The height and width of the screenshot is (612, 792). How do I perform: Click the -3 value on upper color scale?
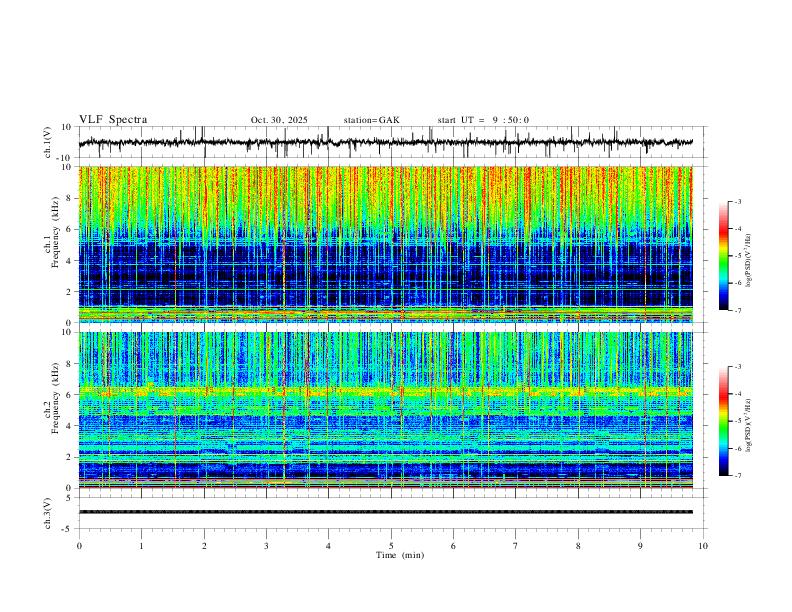click(x=737, y=201)
